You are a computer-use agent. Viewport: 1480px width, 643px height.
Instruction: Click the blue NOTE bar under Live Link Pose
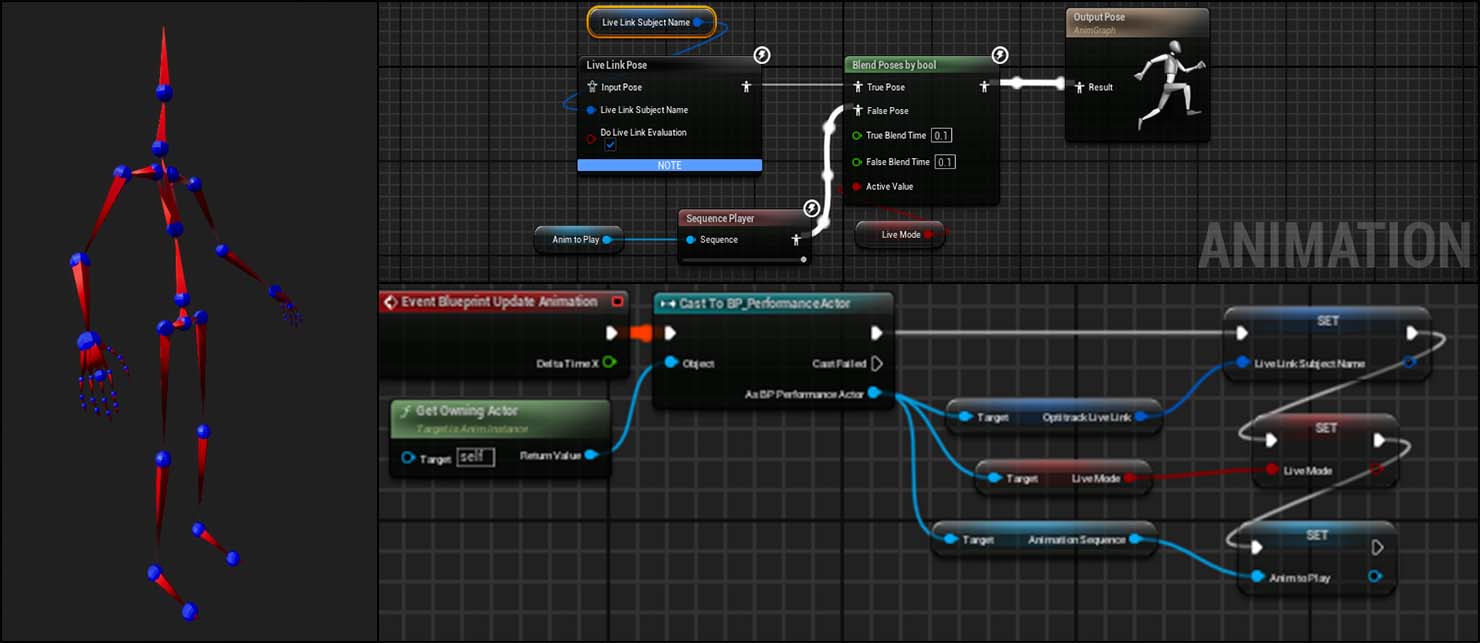[669, 164]
